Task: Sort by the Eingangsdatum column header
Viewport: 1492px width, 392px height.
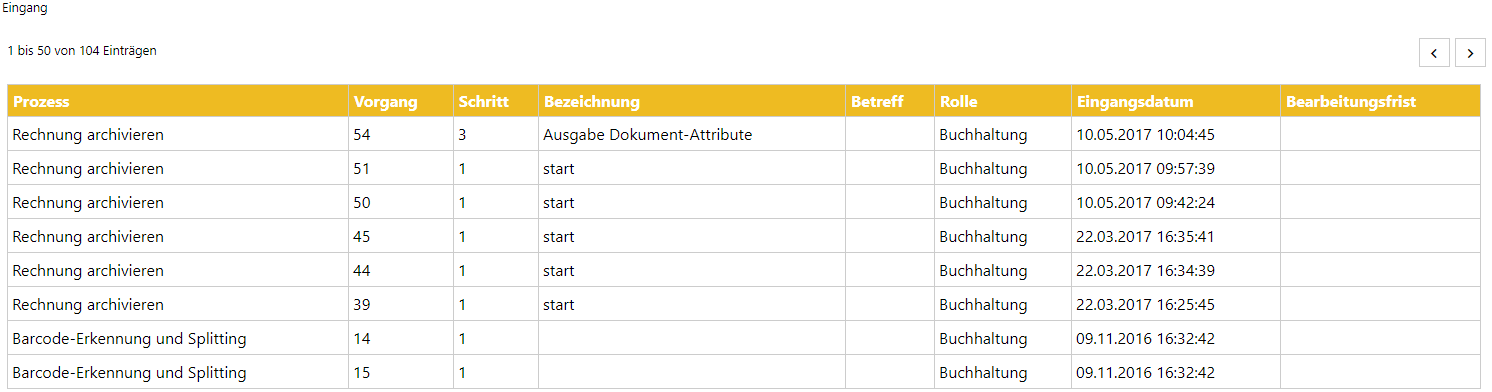Action: coord(1175,101)
